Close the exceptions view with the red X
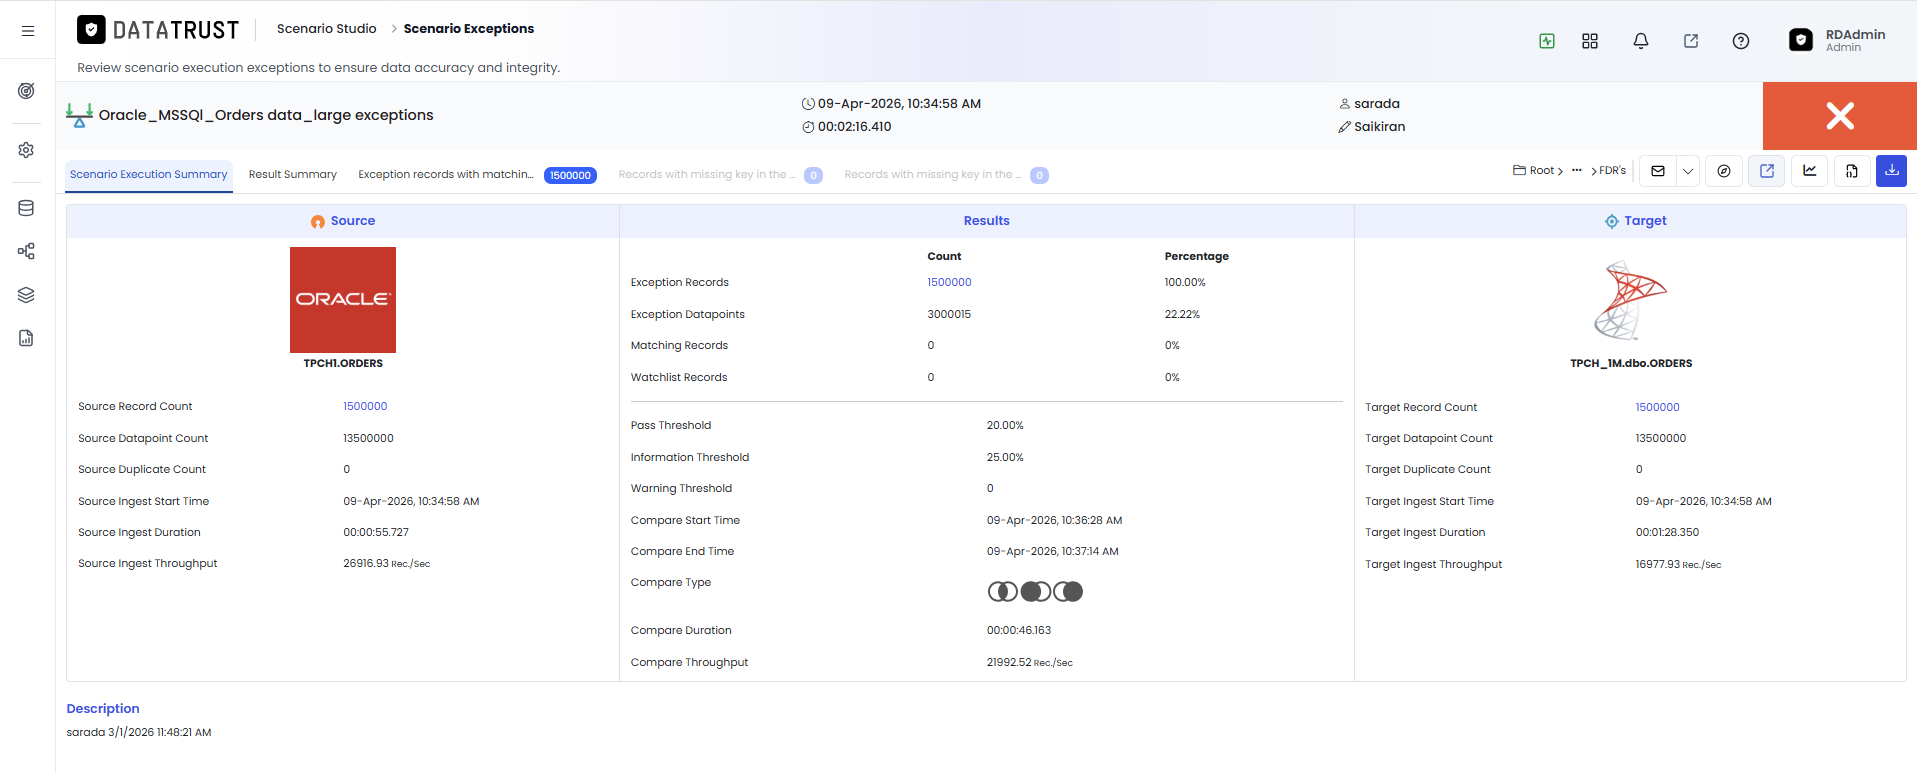1917x773 pixels. click(x=1840, y=116)
